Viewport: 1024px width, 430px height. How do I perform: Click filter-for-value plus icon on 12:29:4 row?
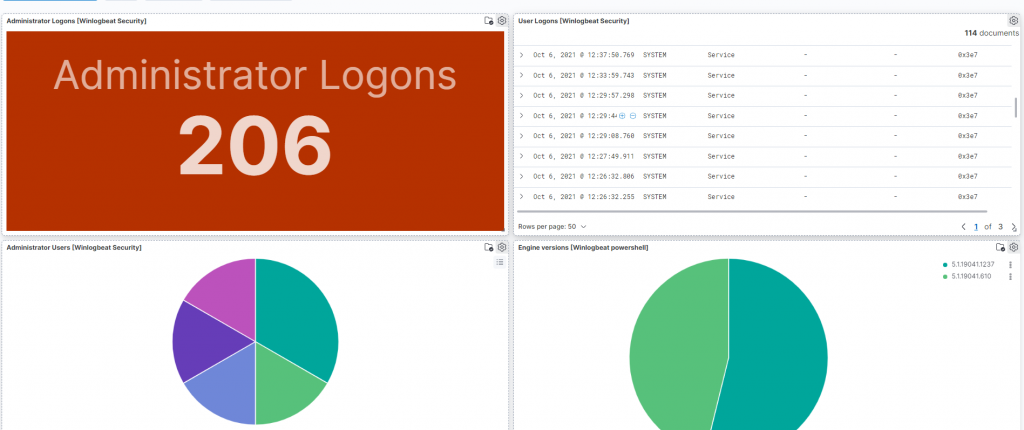click(622, 116)
